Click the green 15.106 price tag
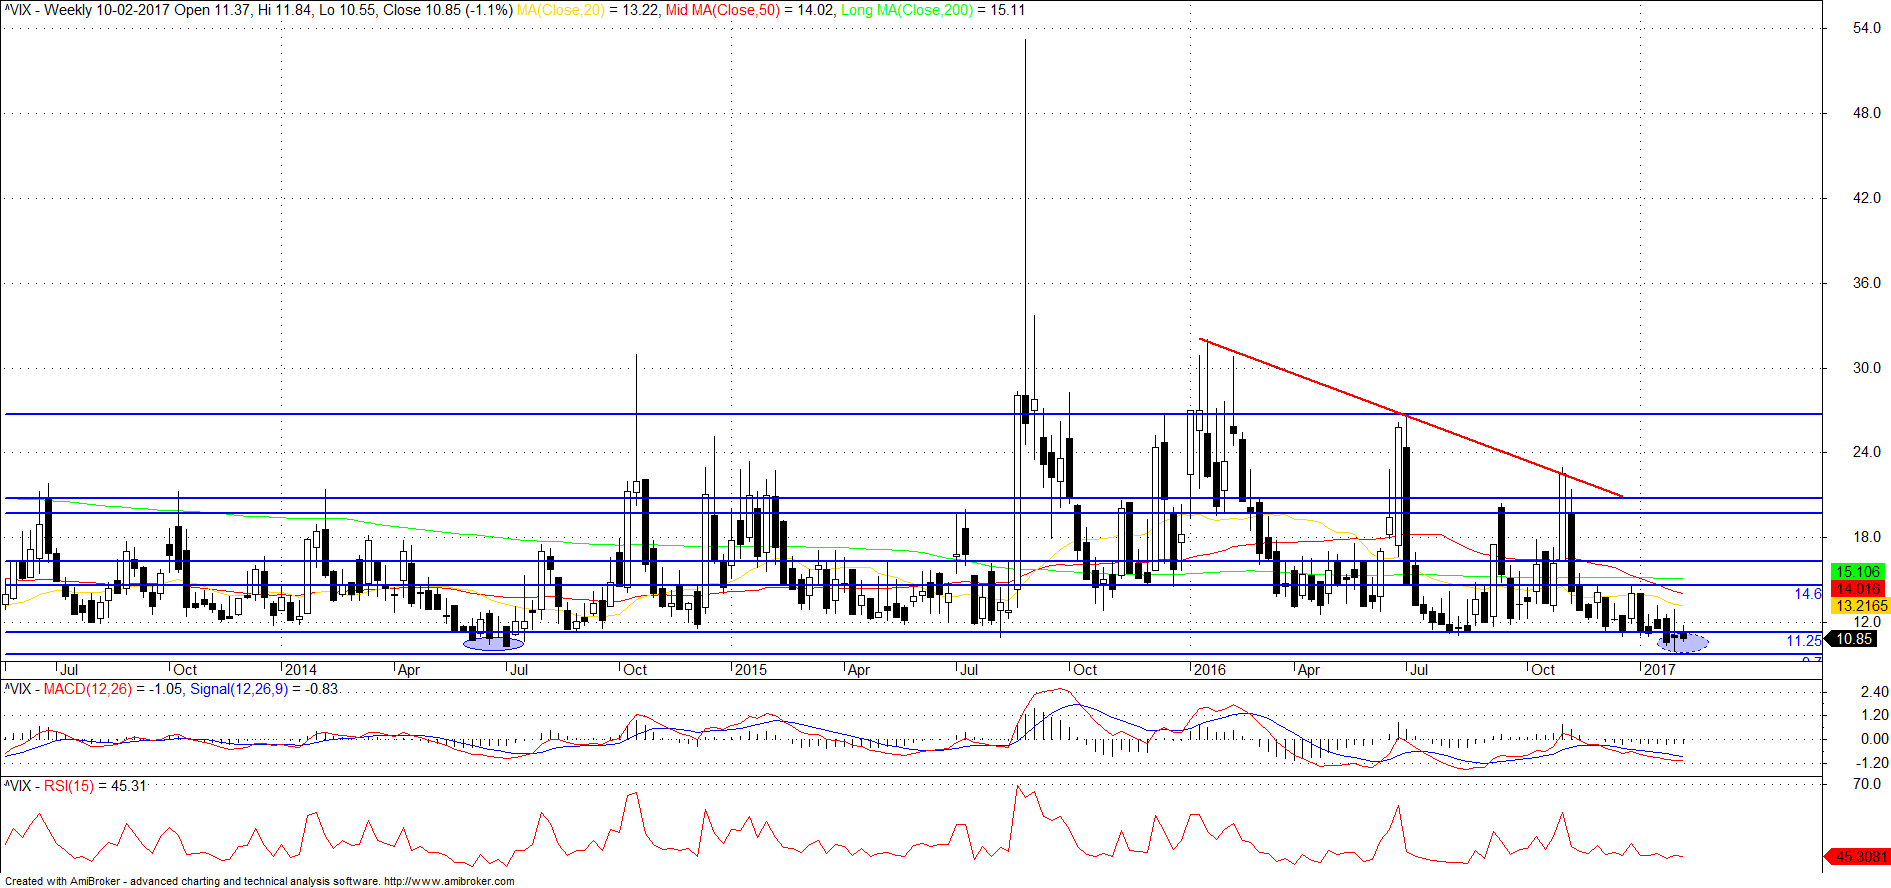The height and width of the screenshot is (888, 1891). [1858, 572]
